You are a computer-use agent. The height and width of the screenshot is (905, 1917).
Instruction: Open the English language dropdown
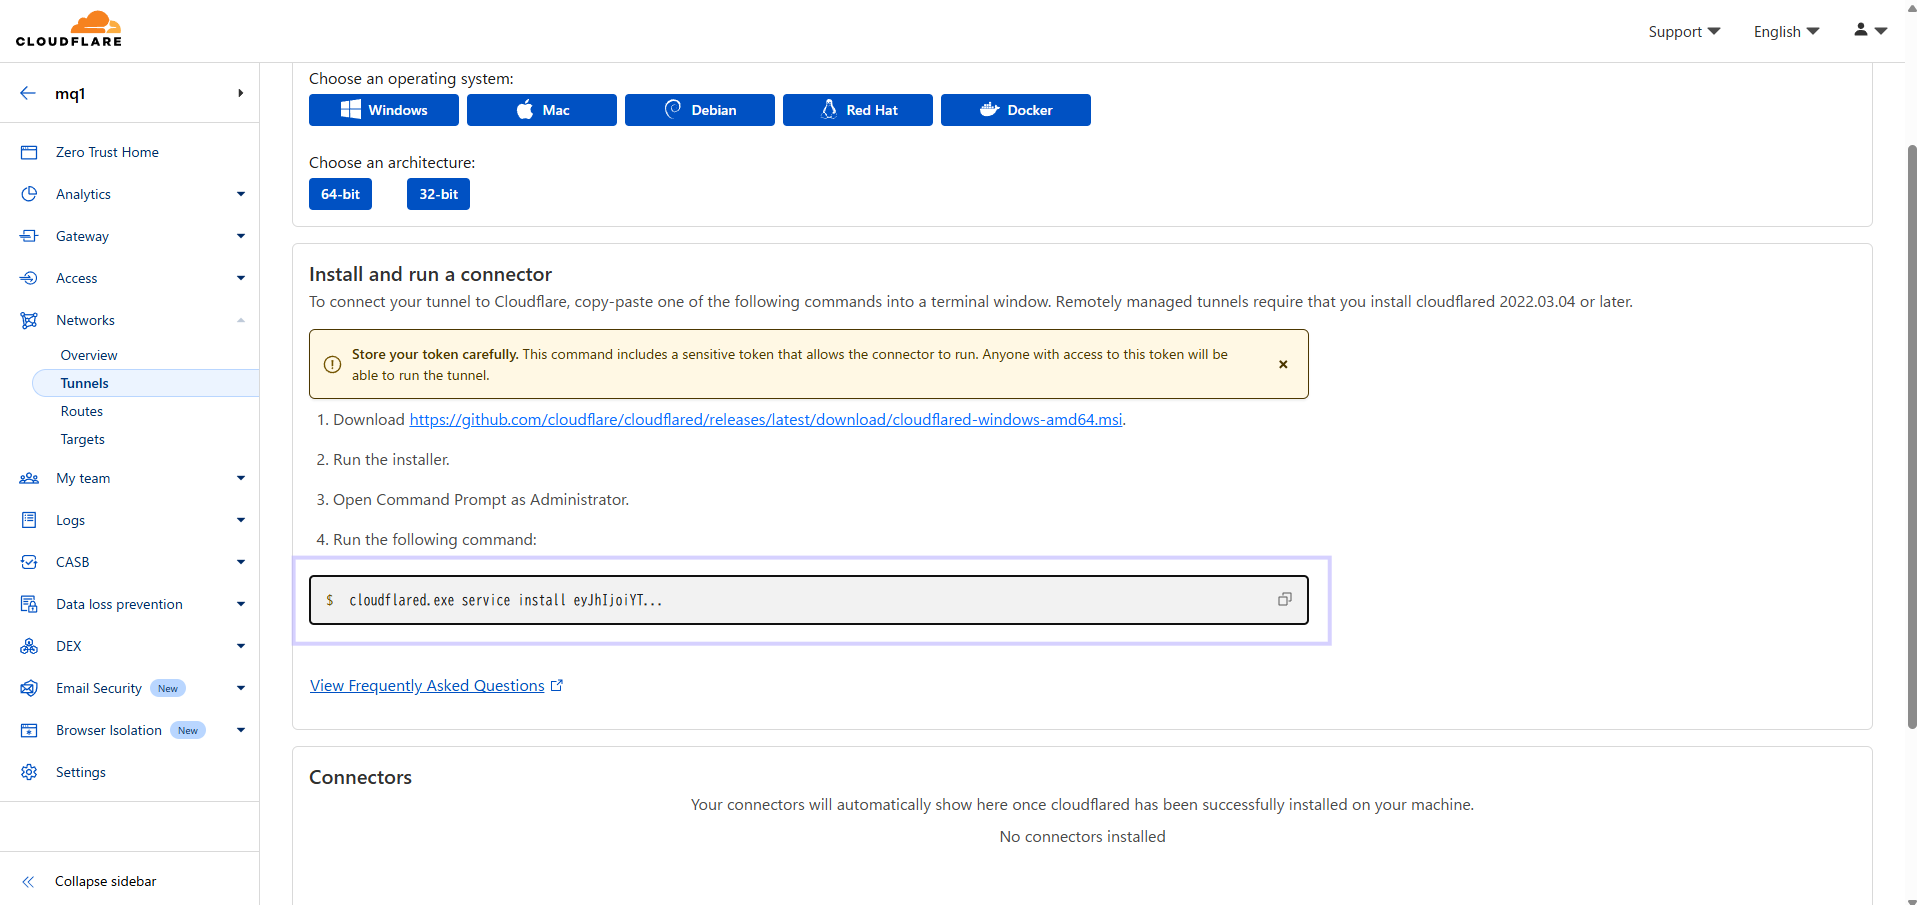(x=1786, y=31)
